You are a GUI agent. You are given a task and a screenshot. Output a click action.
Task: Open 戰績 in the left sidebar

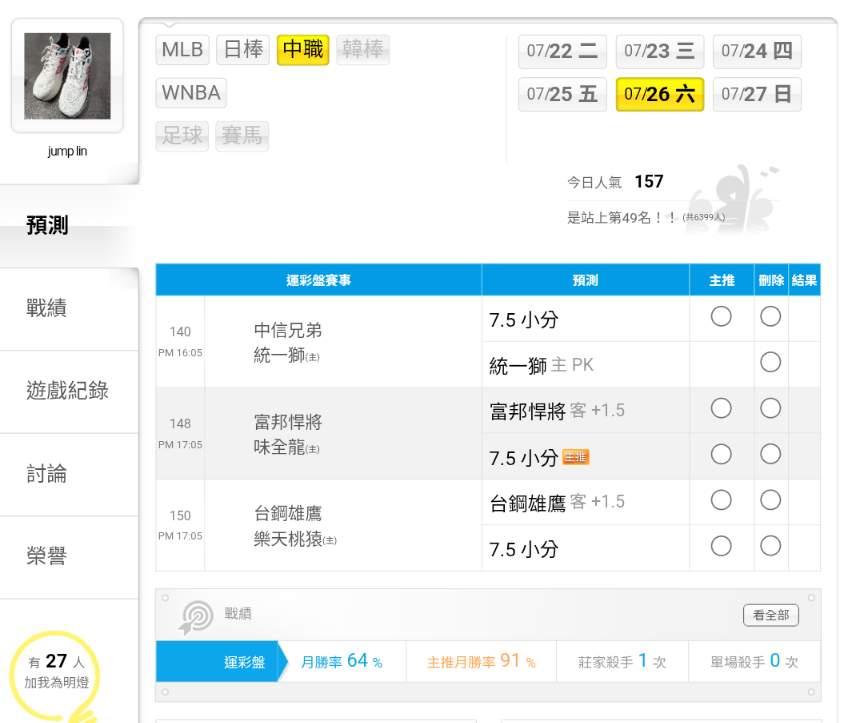47,307
